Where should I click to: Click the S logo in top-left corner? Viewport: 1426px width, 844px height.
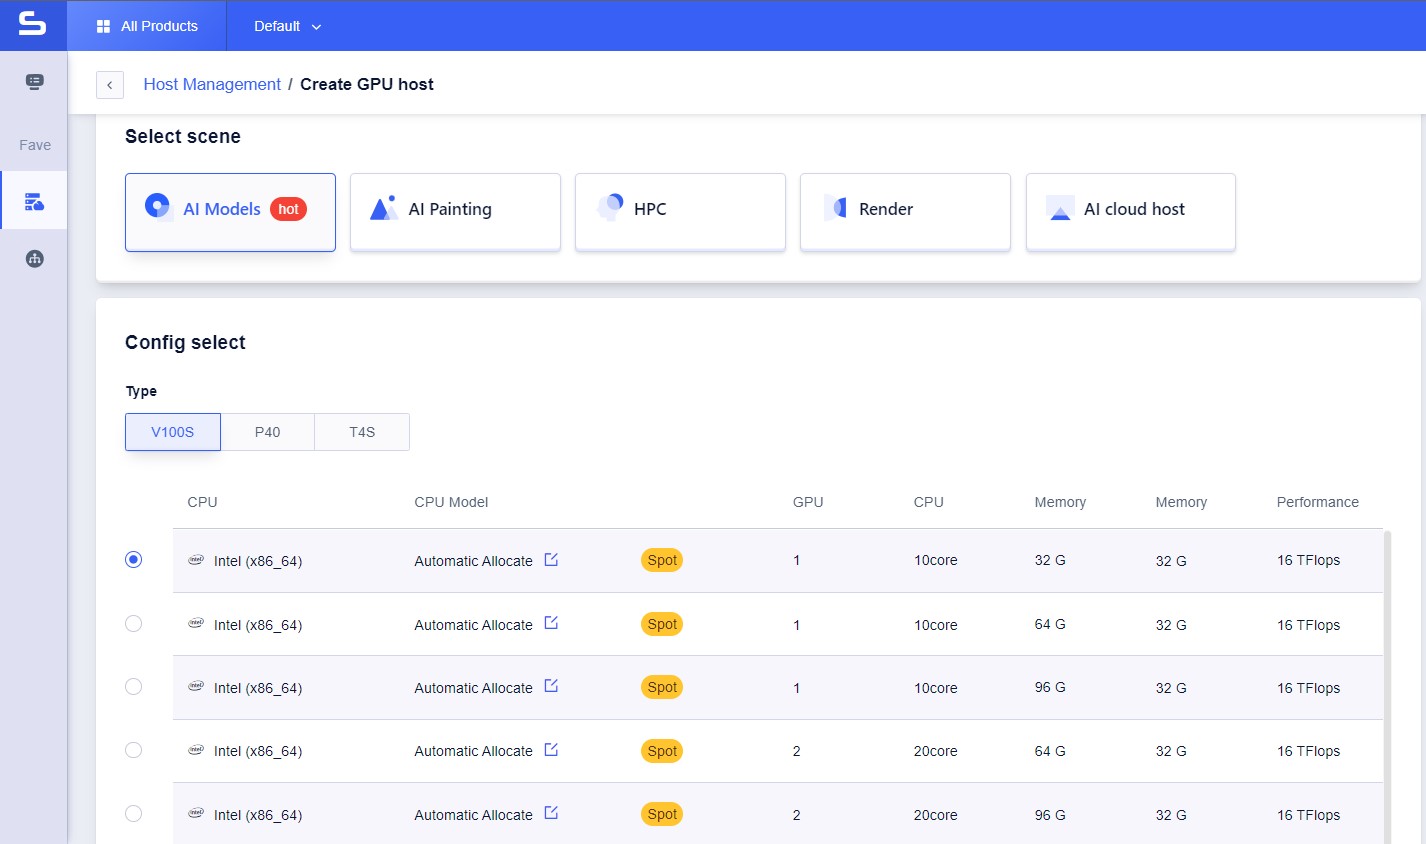pyautogui.click(x=32, y=25)
